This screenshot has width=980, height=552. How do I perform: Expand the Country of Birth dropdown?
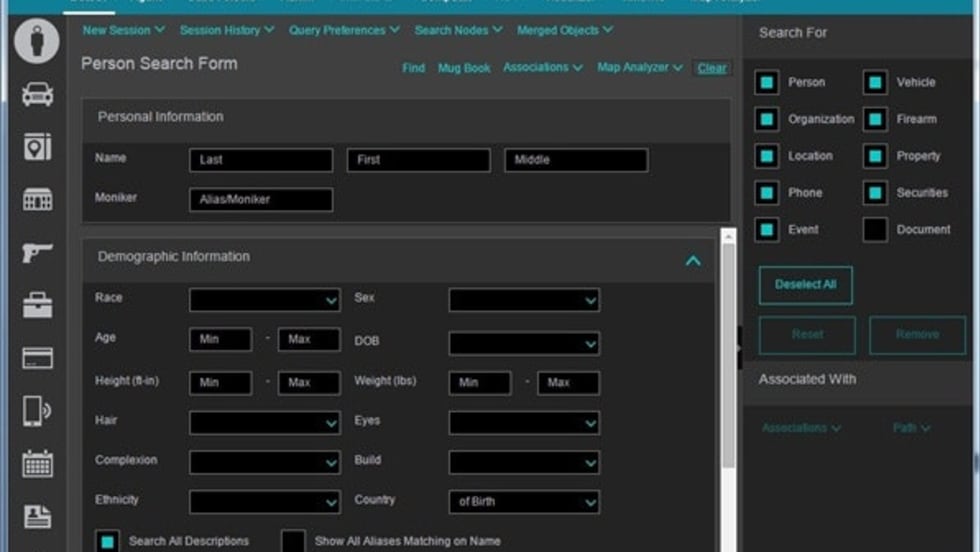point(524,502)
